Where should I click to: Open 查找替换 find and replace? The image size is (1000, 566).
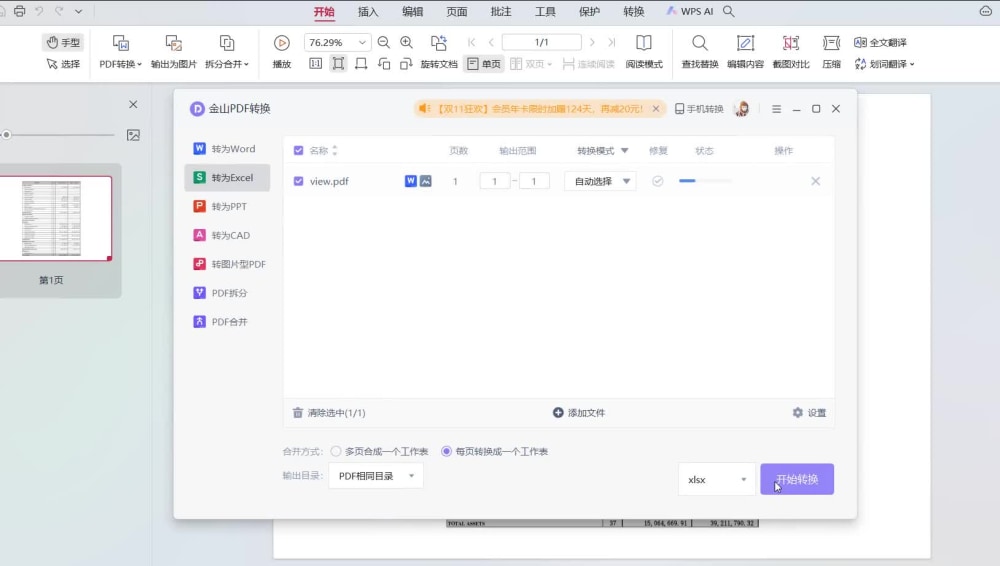point(700,52)
